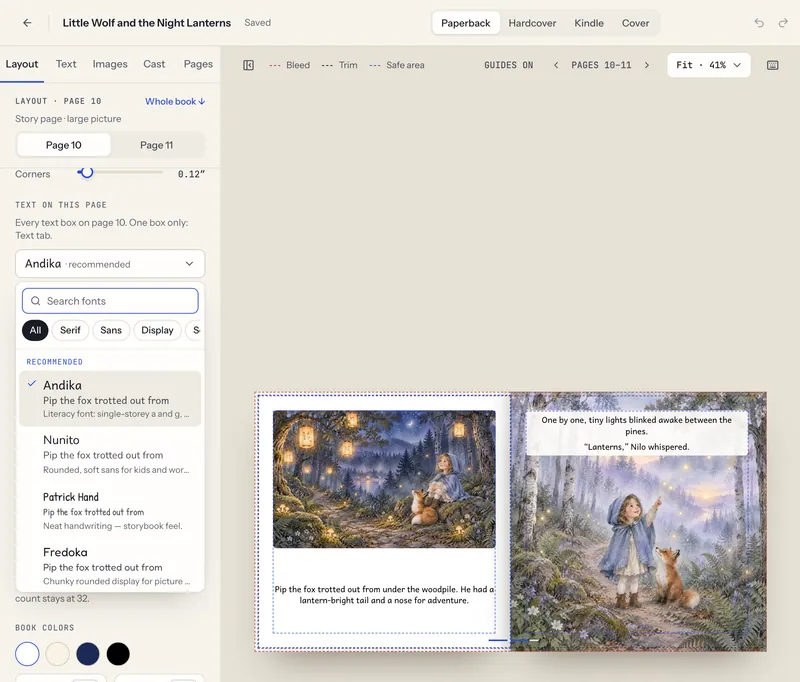Viewport: 800px width, 682px height.
Task: Go to previous page spread
Action: pyautogui.click(x=556, y=65)
